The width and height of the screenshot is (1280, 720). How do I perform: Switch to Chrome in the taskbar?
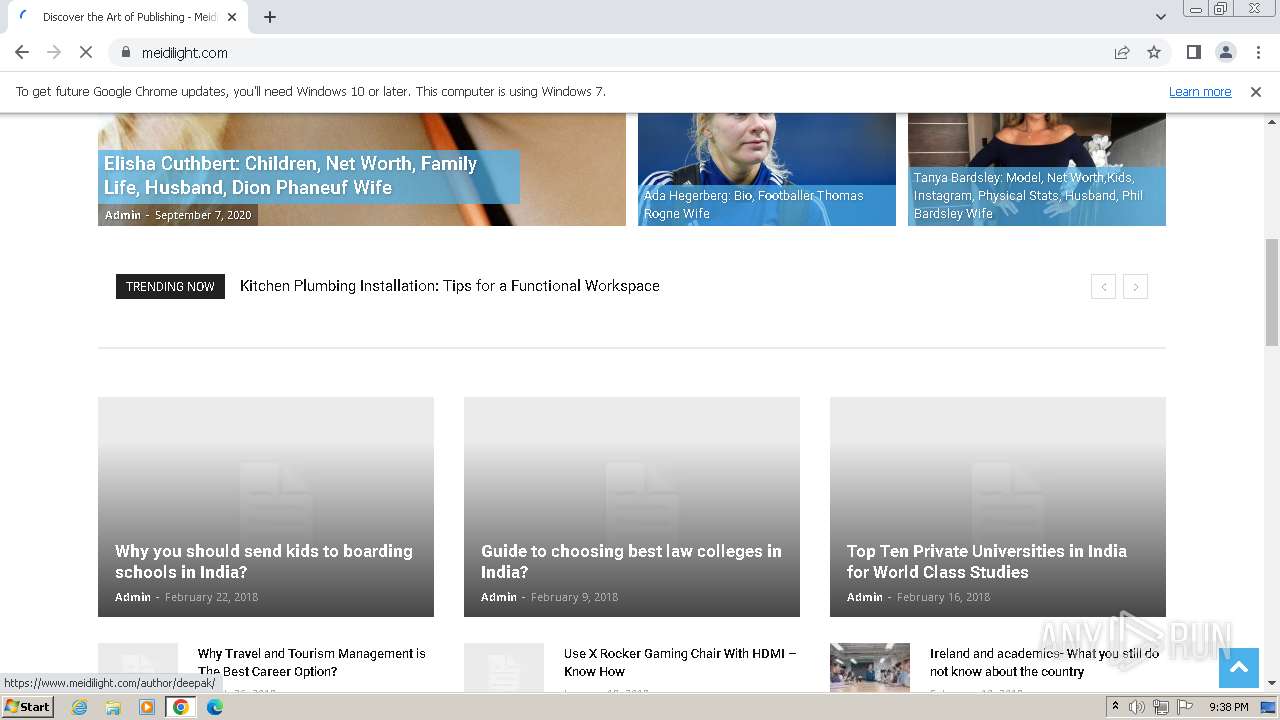pos(181,707)
